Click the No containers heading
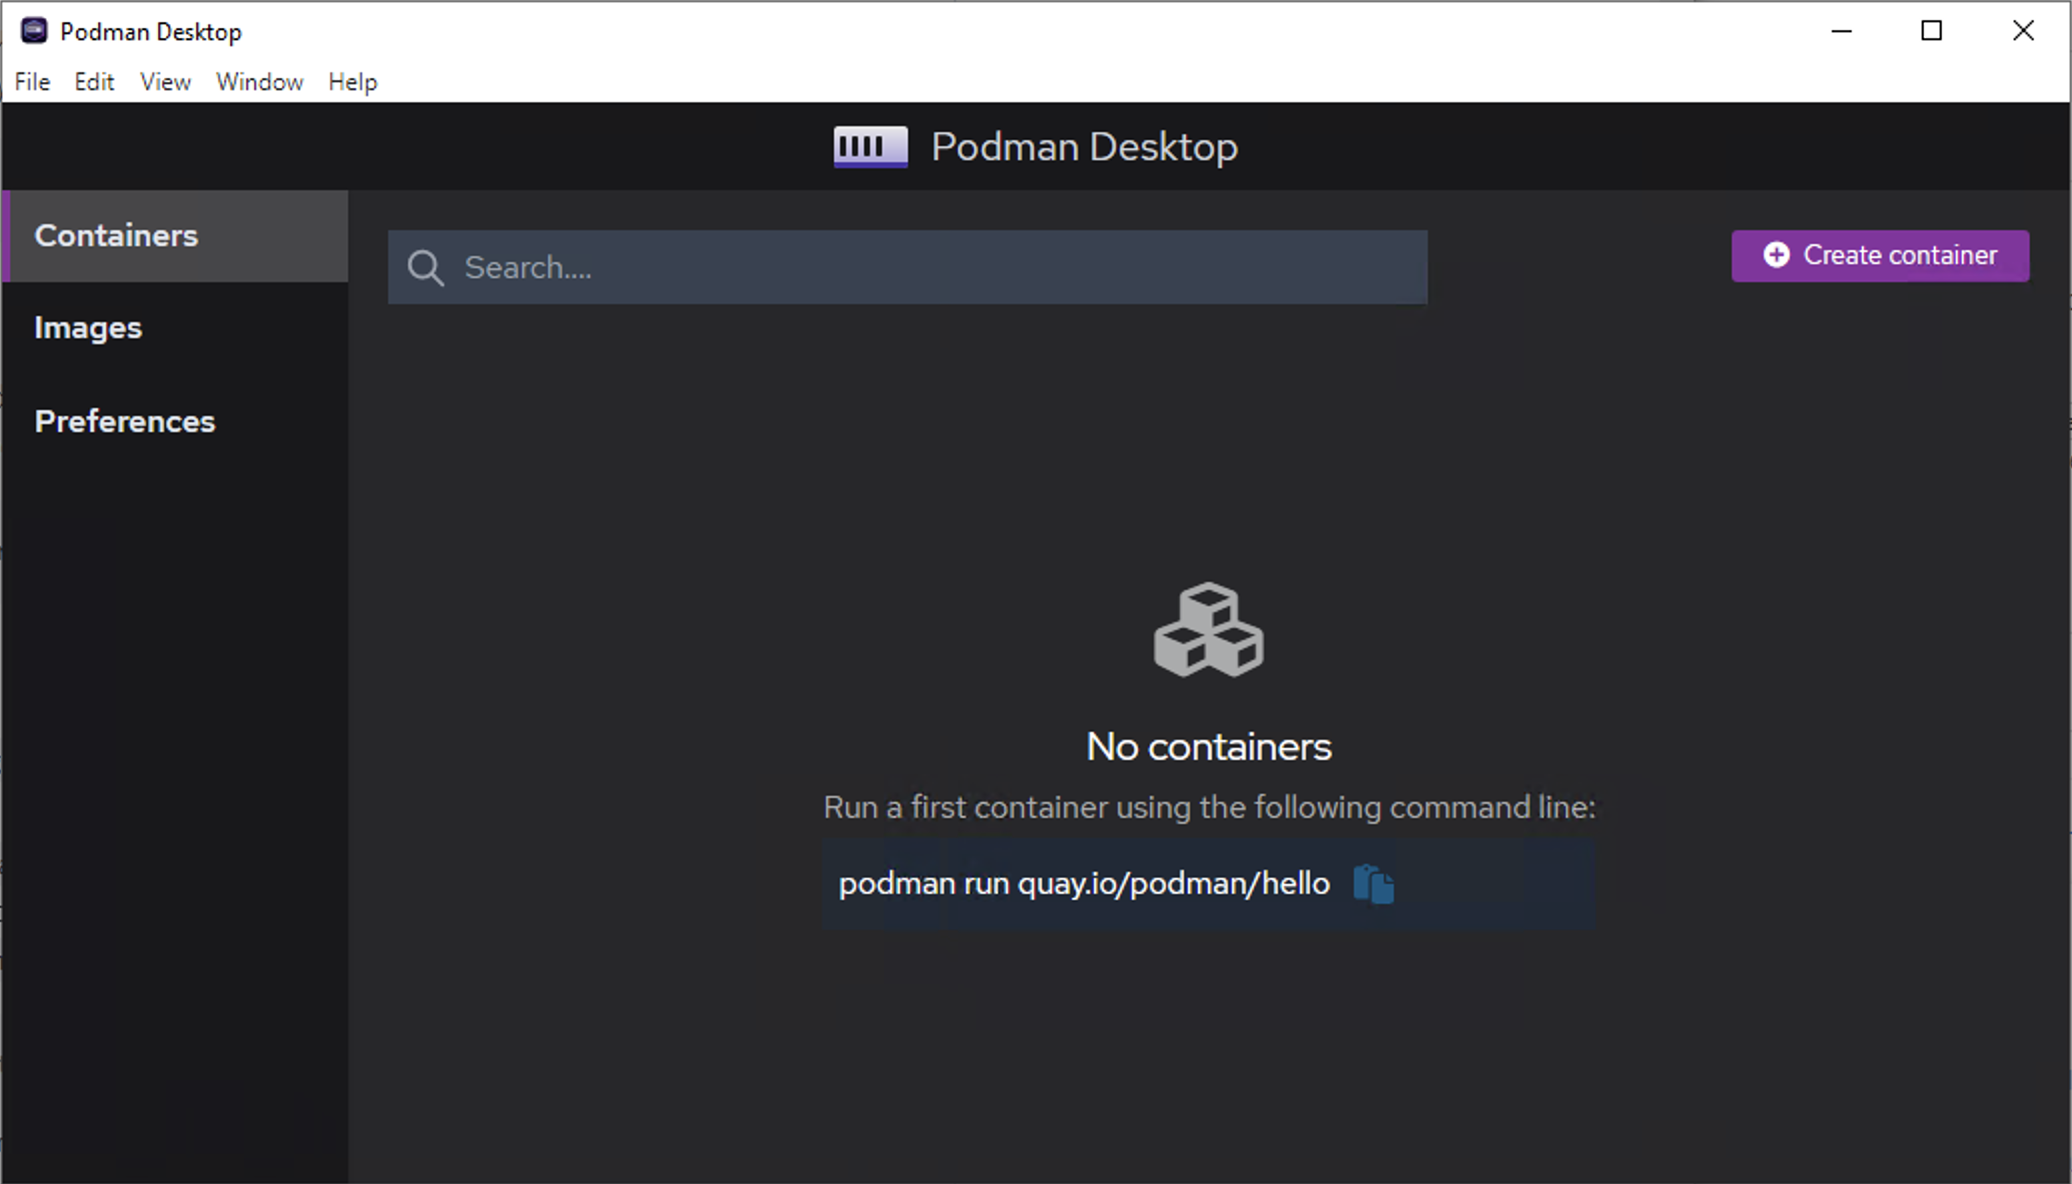Image resolution: width=2072 pixels, height=1184 pixels. click(x=1208, y=746)
